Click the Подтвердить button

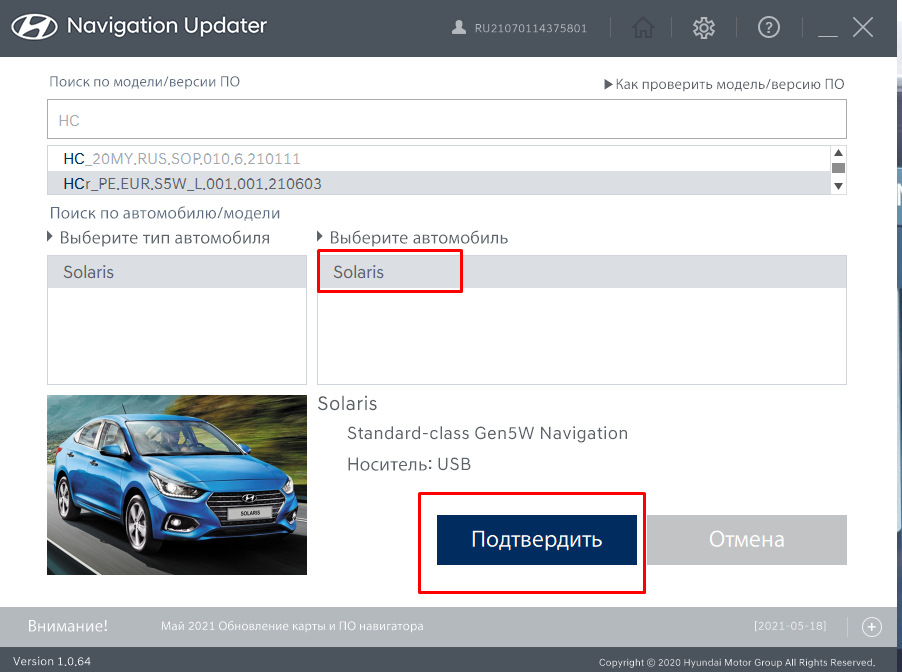(x=536, y=540)
